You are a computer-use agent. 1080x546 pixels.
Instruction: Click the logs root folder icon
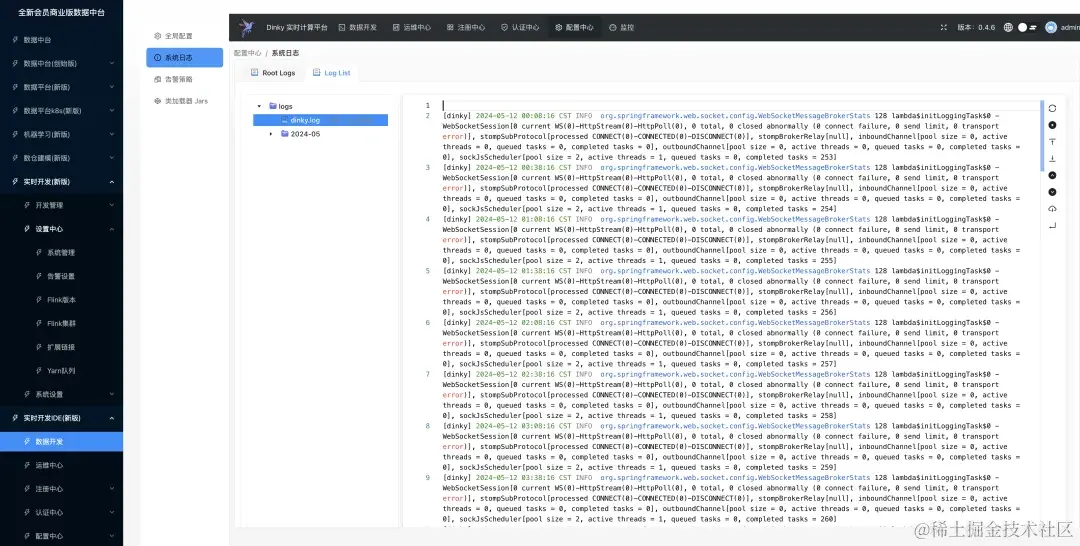coord(273,106)
